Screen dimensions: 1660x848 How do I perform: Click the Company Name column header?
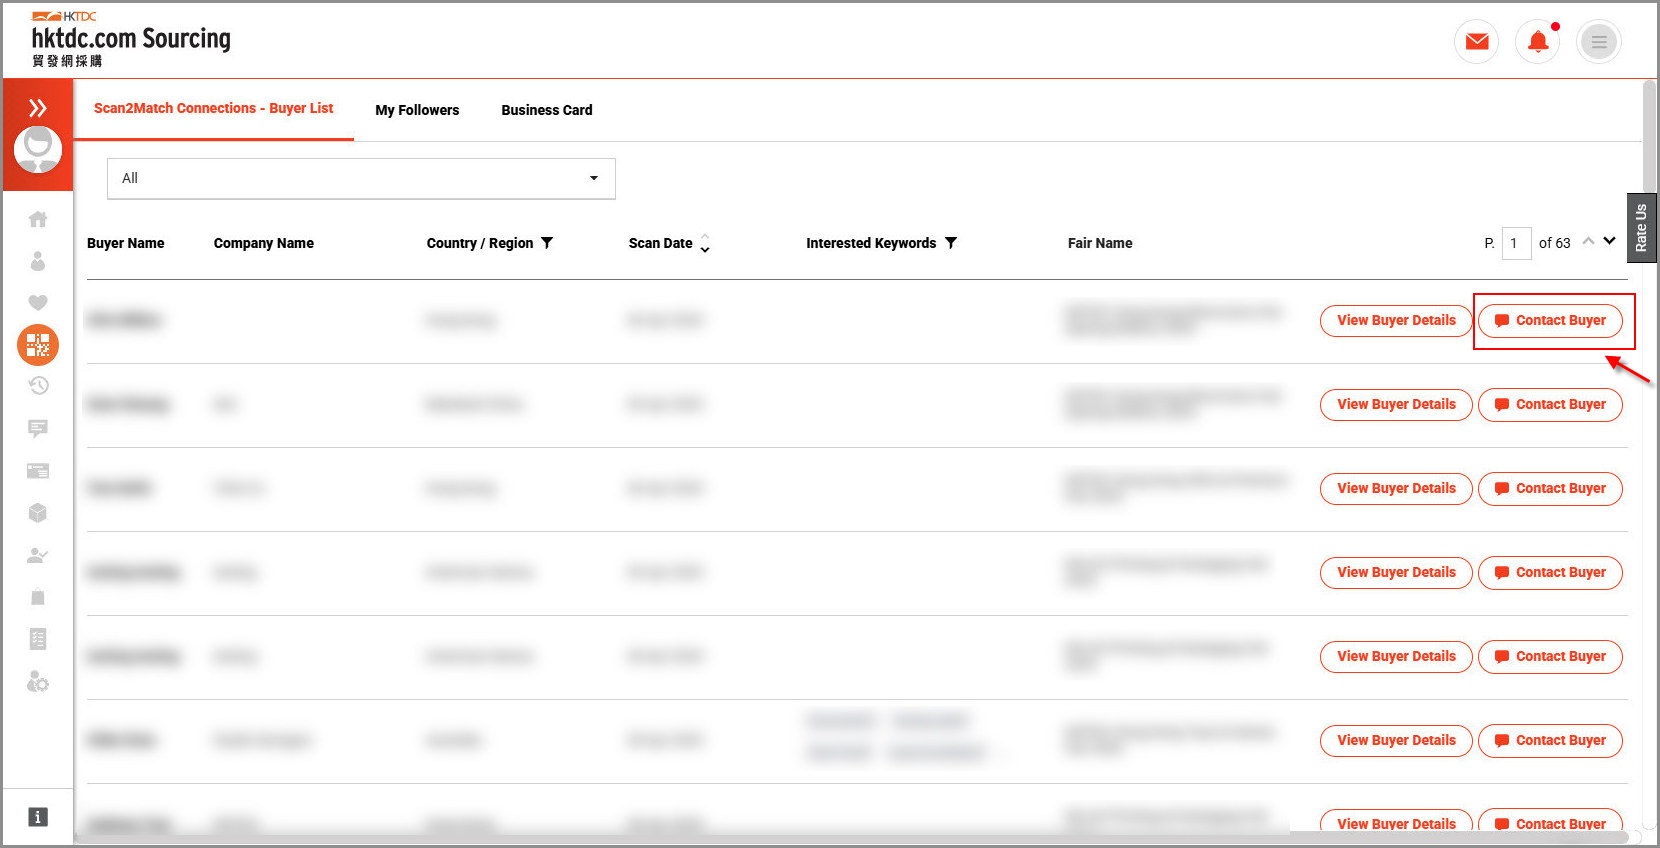(264, 243)
